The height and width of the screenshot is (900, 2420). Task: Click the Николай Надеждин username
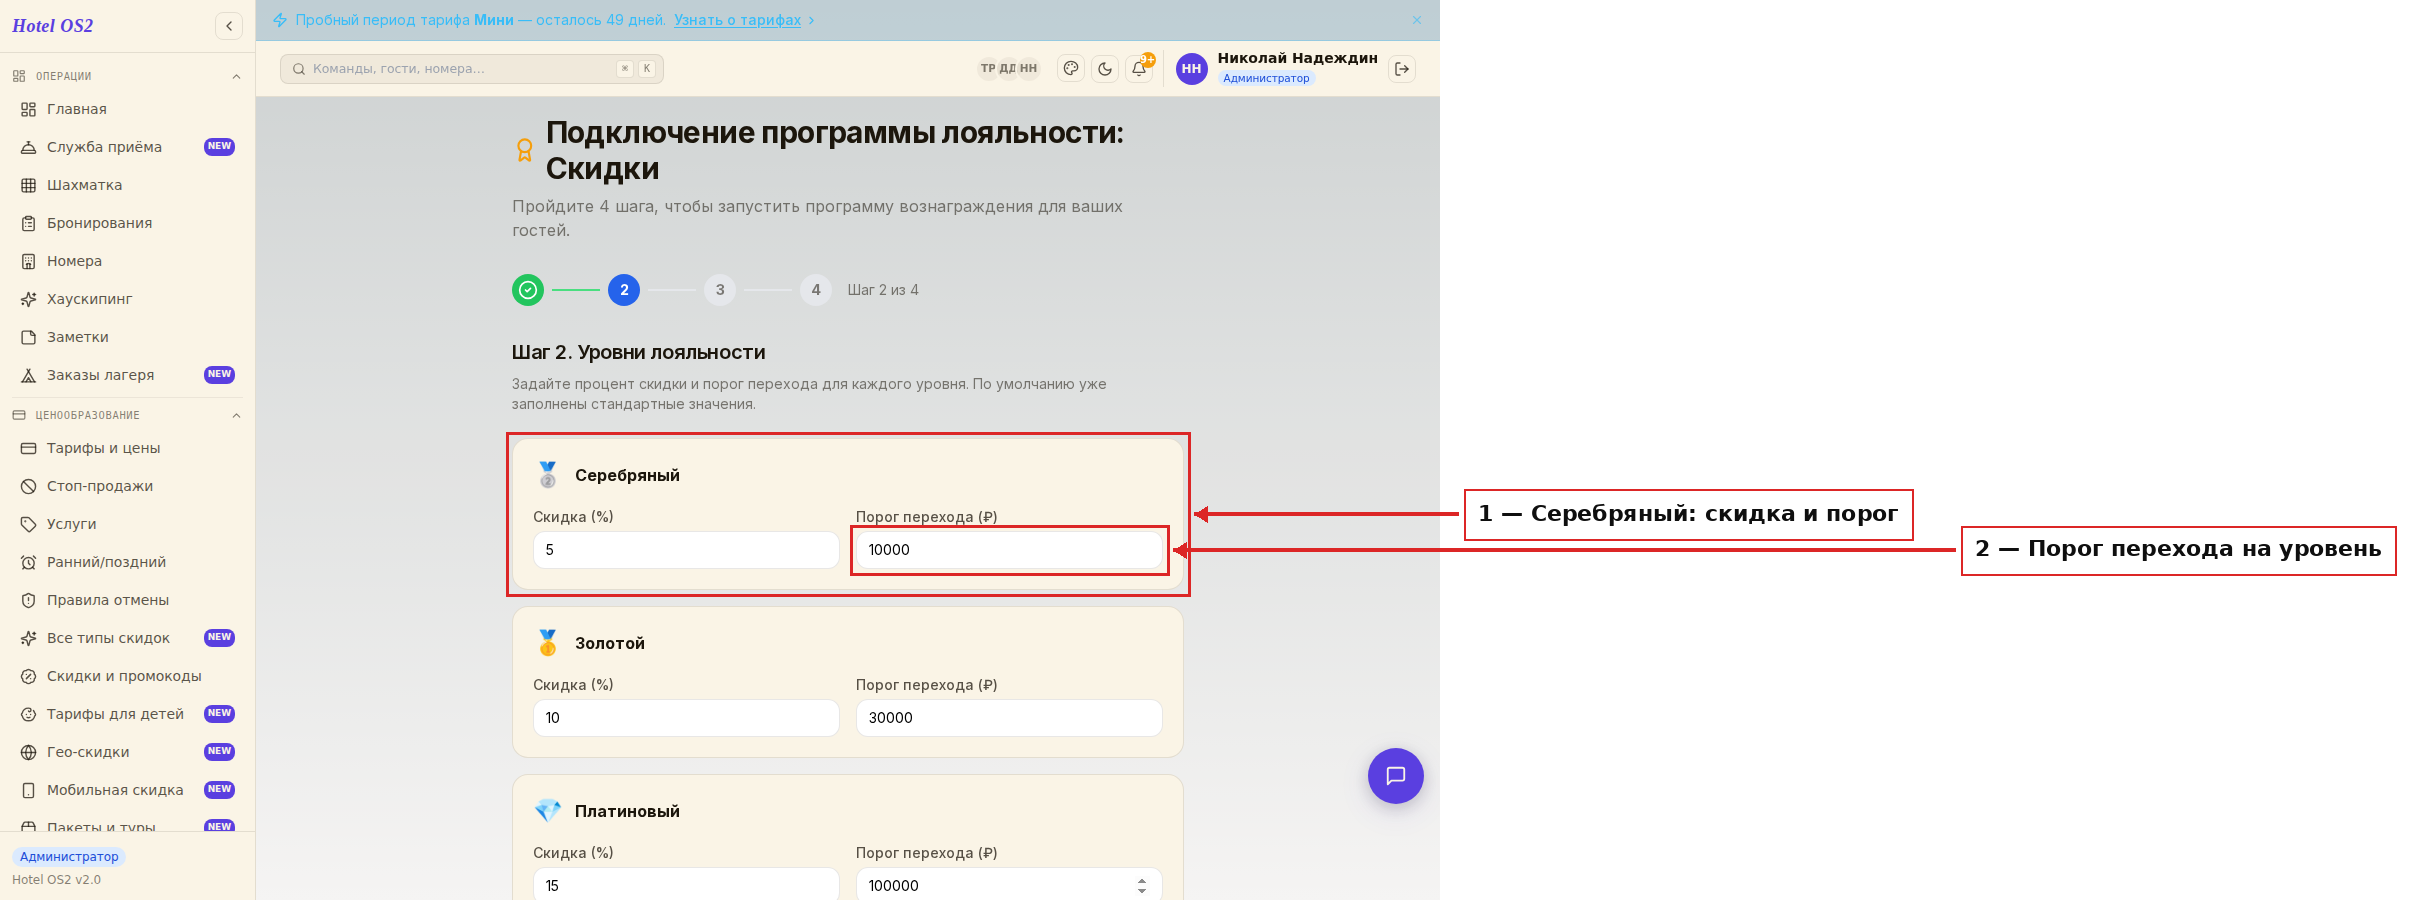(1297, 58)
